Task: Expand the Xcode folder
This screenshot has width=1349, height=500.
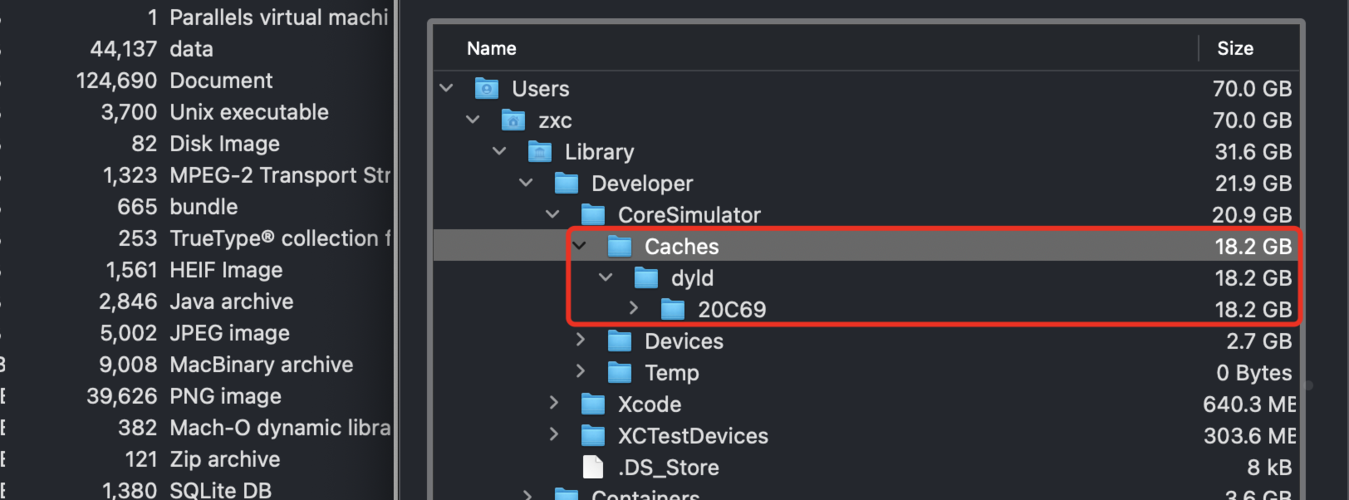Action: [553, 404]
